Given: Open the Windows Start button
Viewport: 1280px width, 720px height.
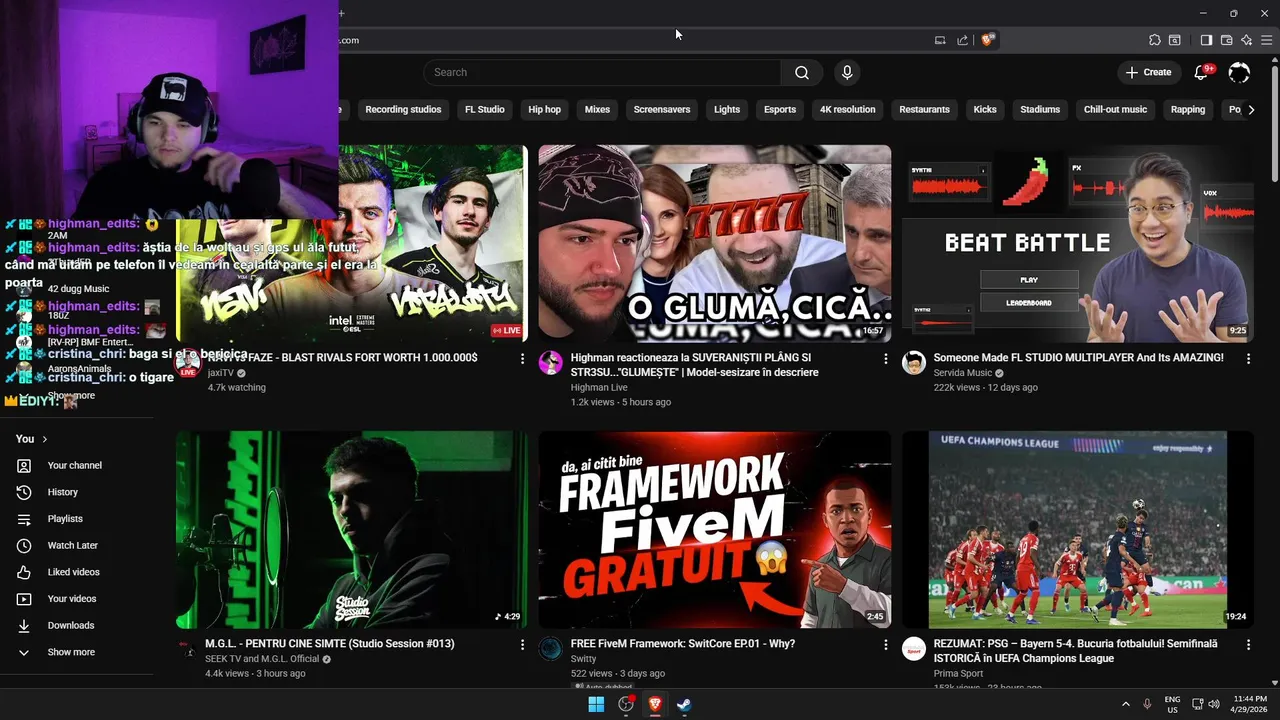Looking at the screenshot, I should click(596, 704).
